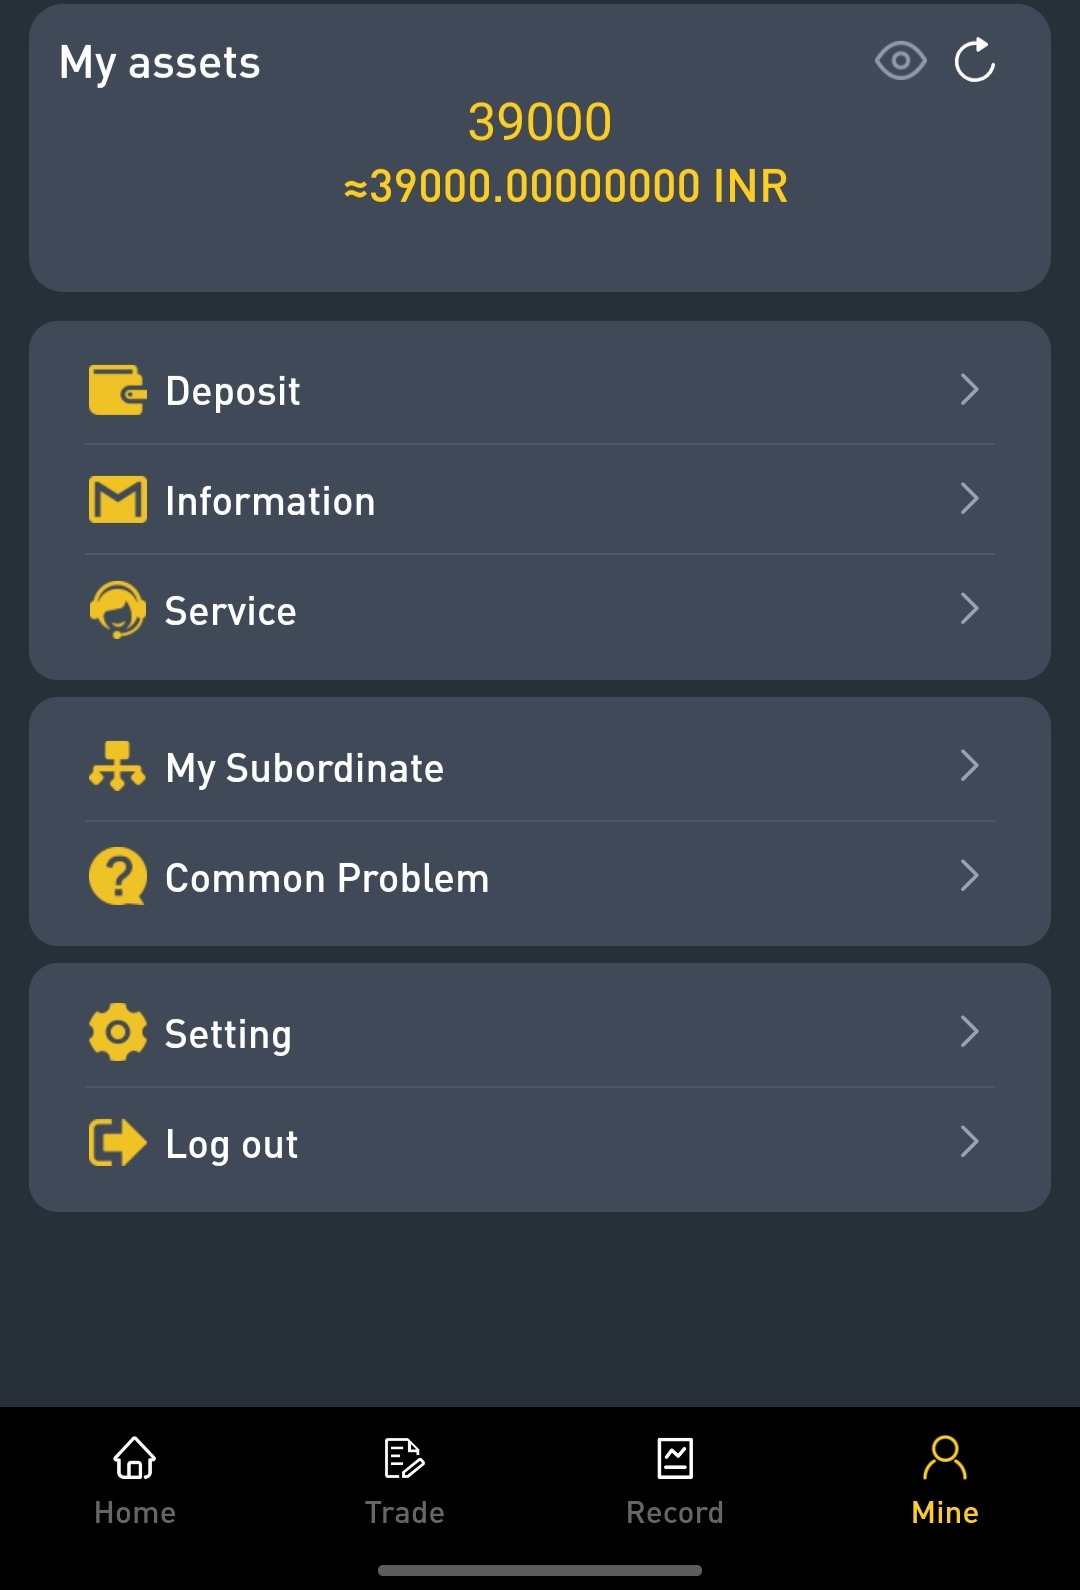Open the Service row chevron arrow
The width and height of the screenshot is (1080, 1590).
point(968,608)
